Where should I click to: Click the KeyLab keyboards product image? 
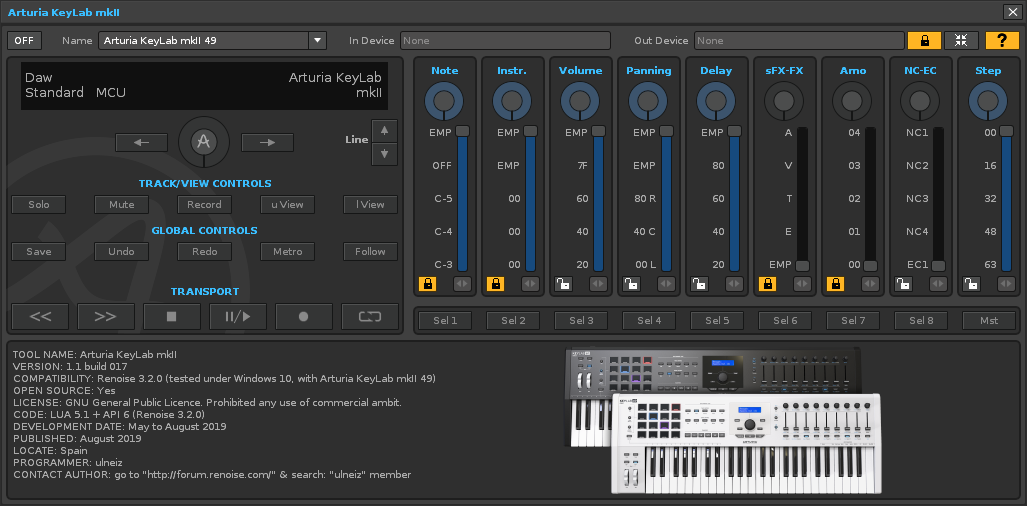722,420
